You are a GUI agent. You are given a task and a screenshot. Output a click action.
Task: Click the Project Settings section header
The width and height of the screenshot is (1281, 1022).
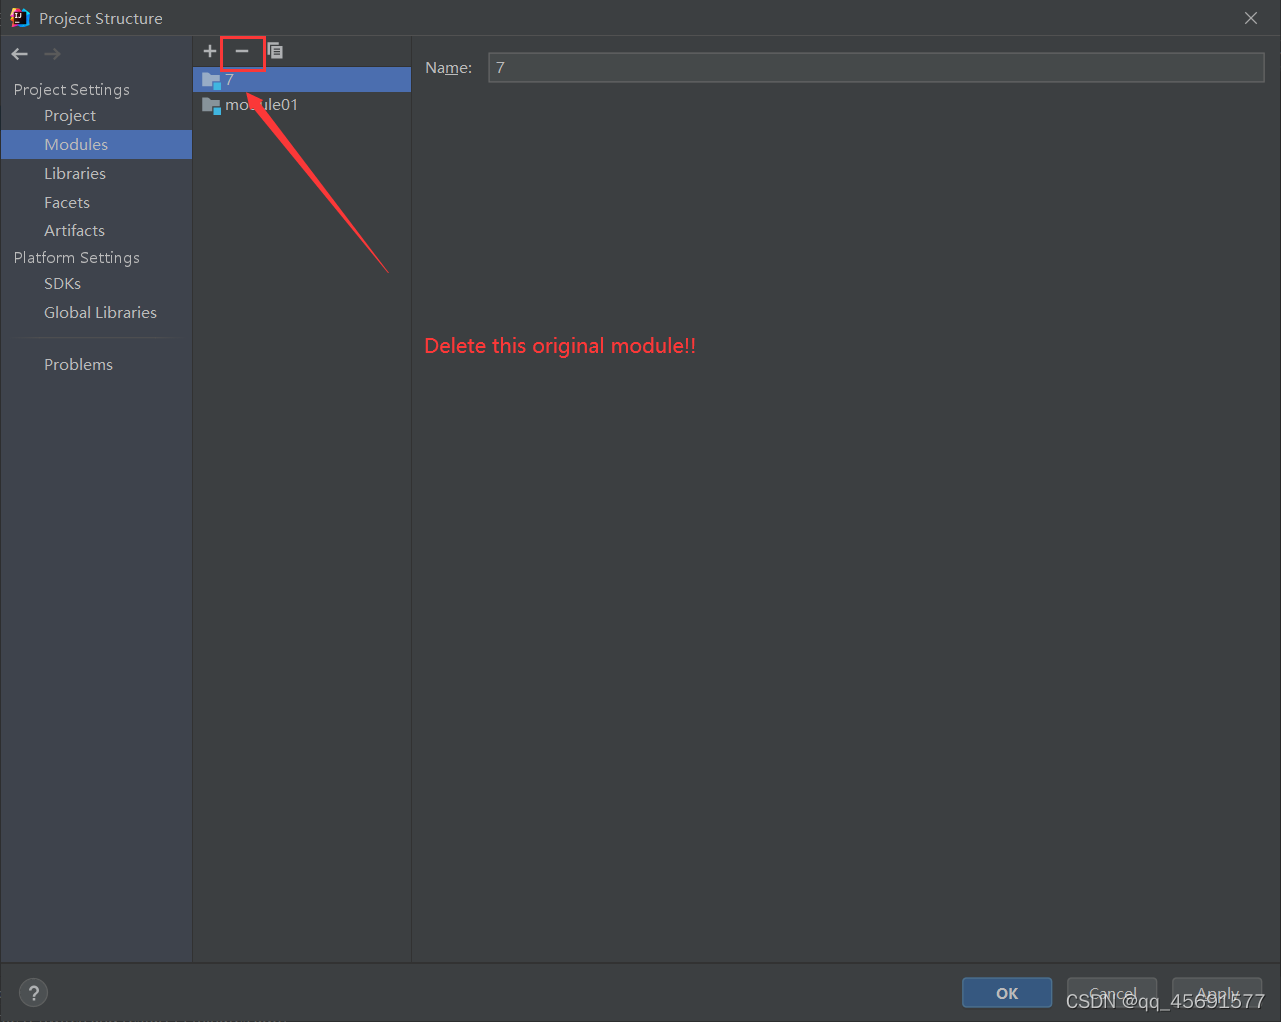pyautogui.click(x=72, y=90)
